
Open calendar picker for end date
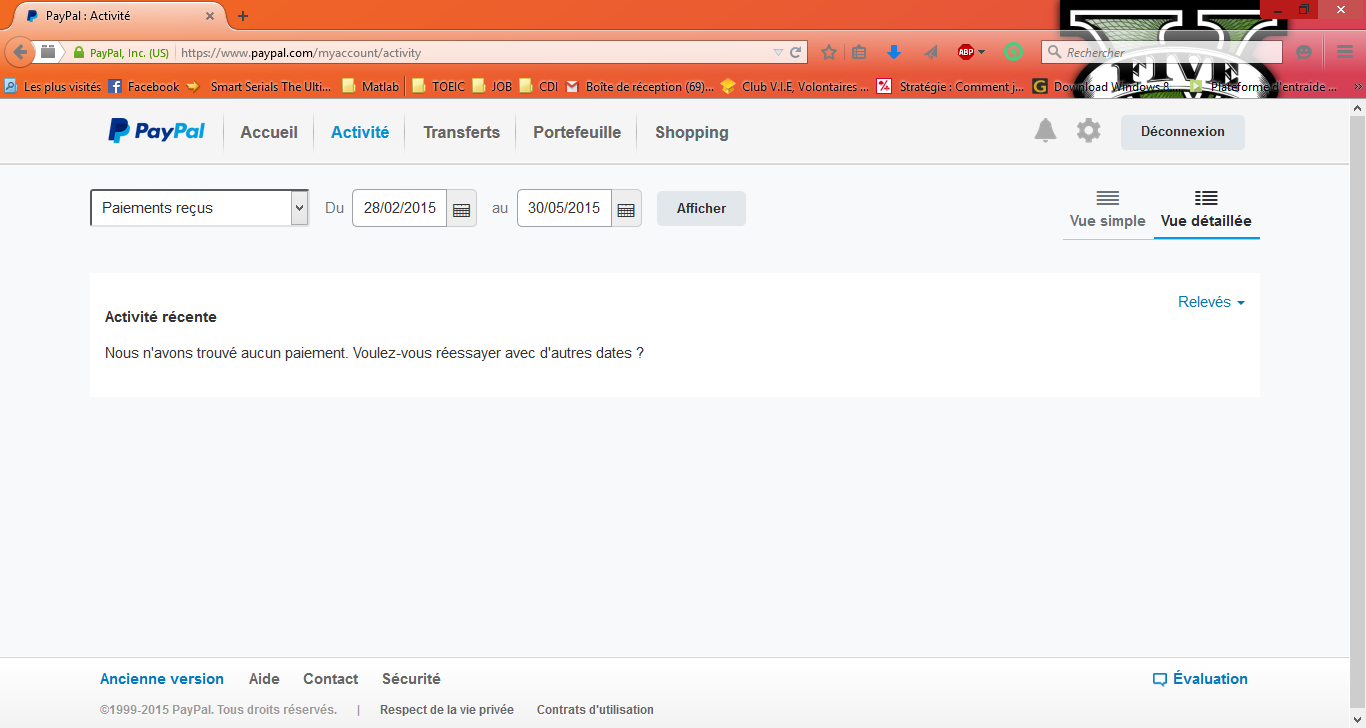coord(626,209)
